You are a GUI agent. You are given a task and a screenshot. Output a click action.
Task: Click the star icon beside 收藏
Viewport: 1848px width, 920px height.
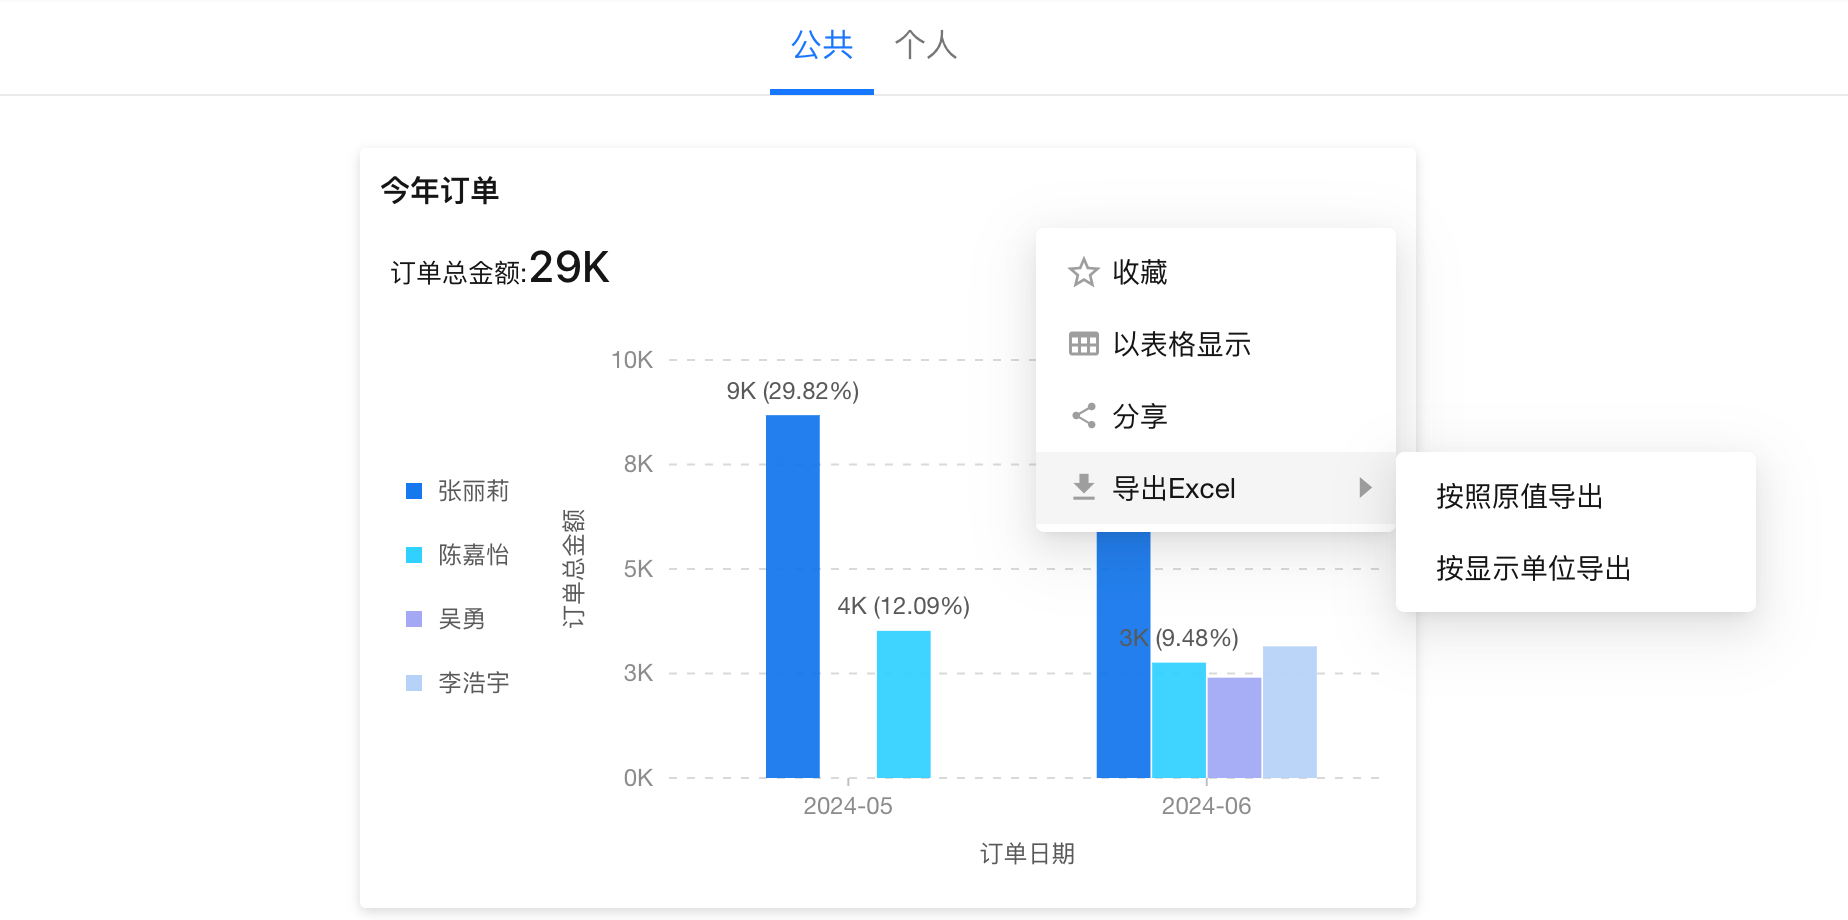1083,272
